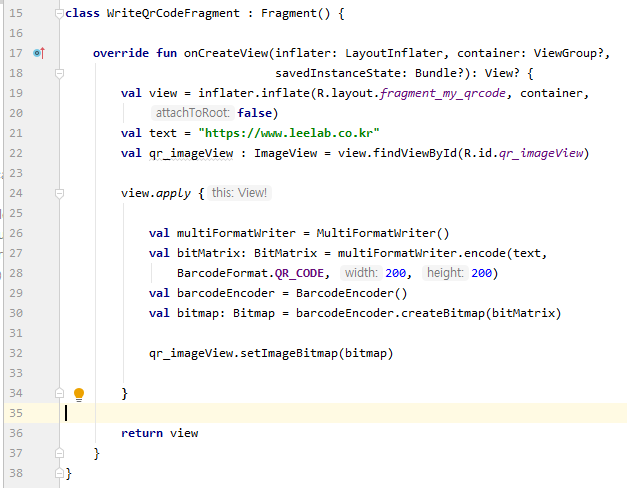Click the class closing fold marker on line 38

[x=60, y=473]
